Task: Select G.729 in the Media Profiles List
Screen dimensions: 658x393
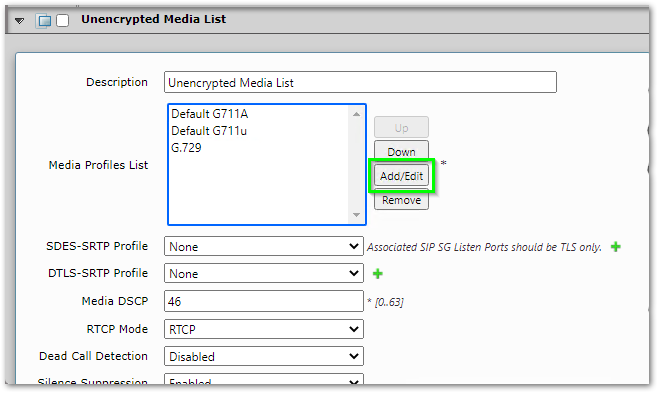Action: pyautogui.click(x=186, y=148)
